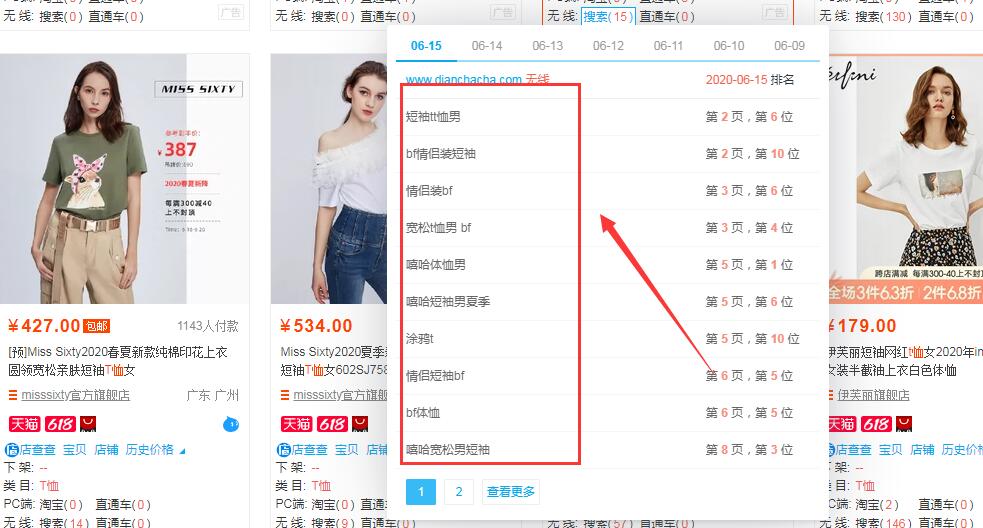Open www.dianchacha.com link in popup

464,80
